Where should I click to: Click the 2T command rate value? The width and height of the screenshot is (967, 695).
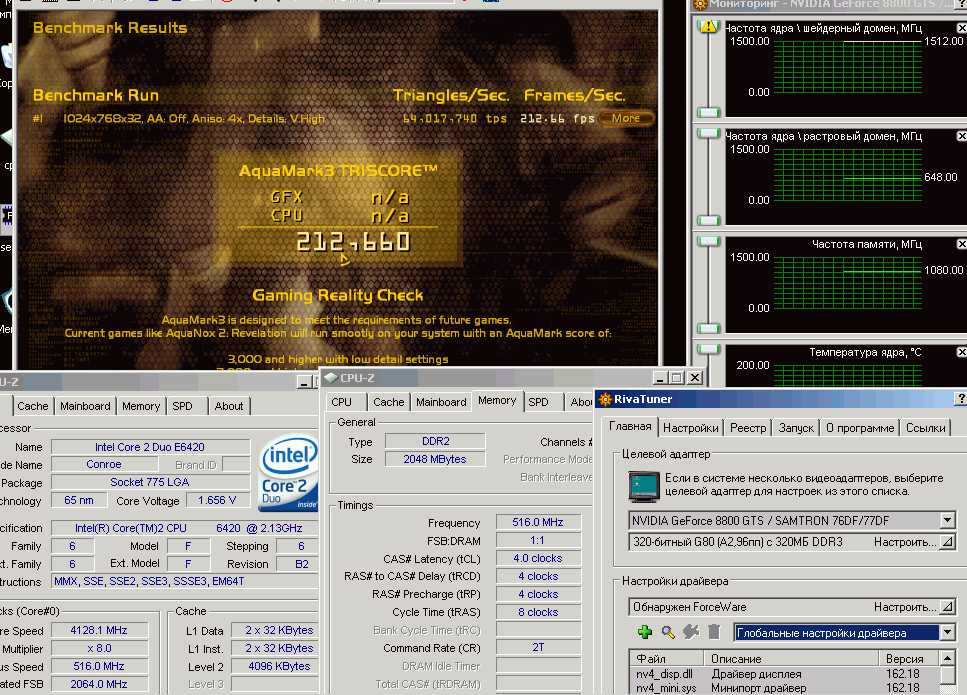[538, 648]
